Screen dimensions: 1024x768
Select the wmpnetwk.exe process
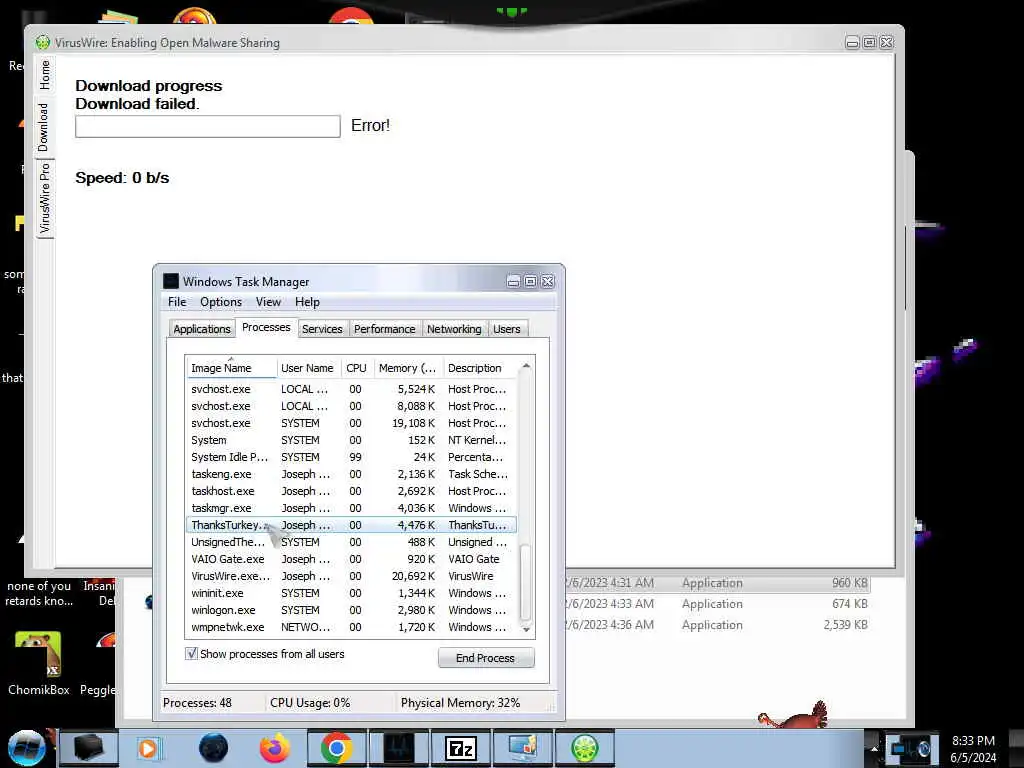(351, 627)
